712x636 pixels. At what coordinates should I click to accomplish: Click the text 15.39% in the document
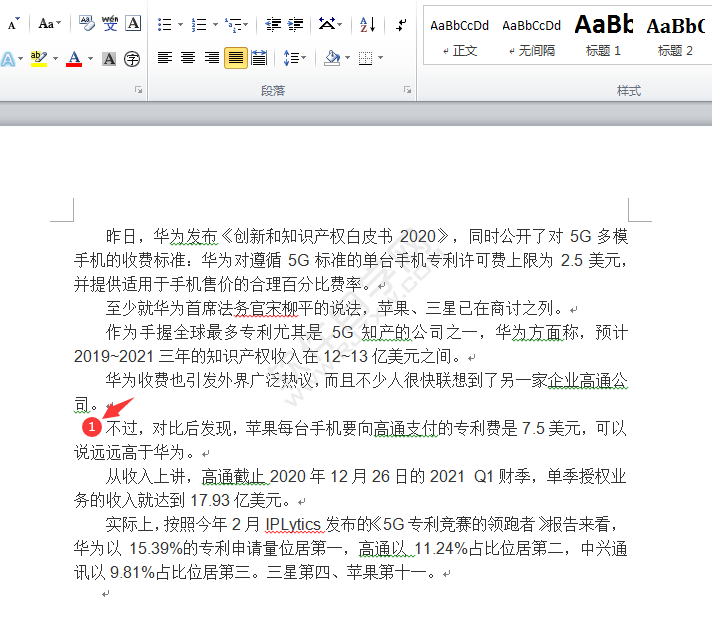pos(156,549)
